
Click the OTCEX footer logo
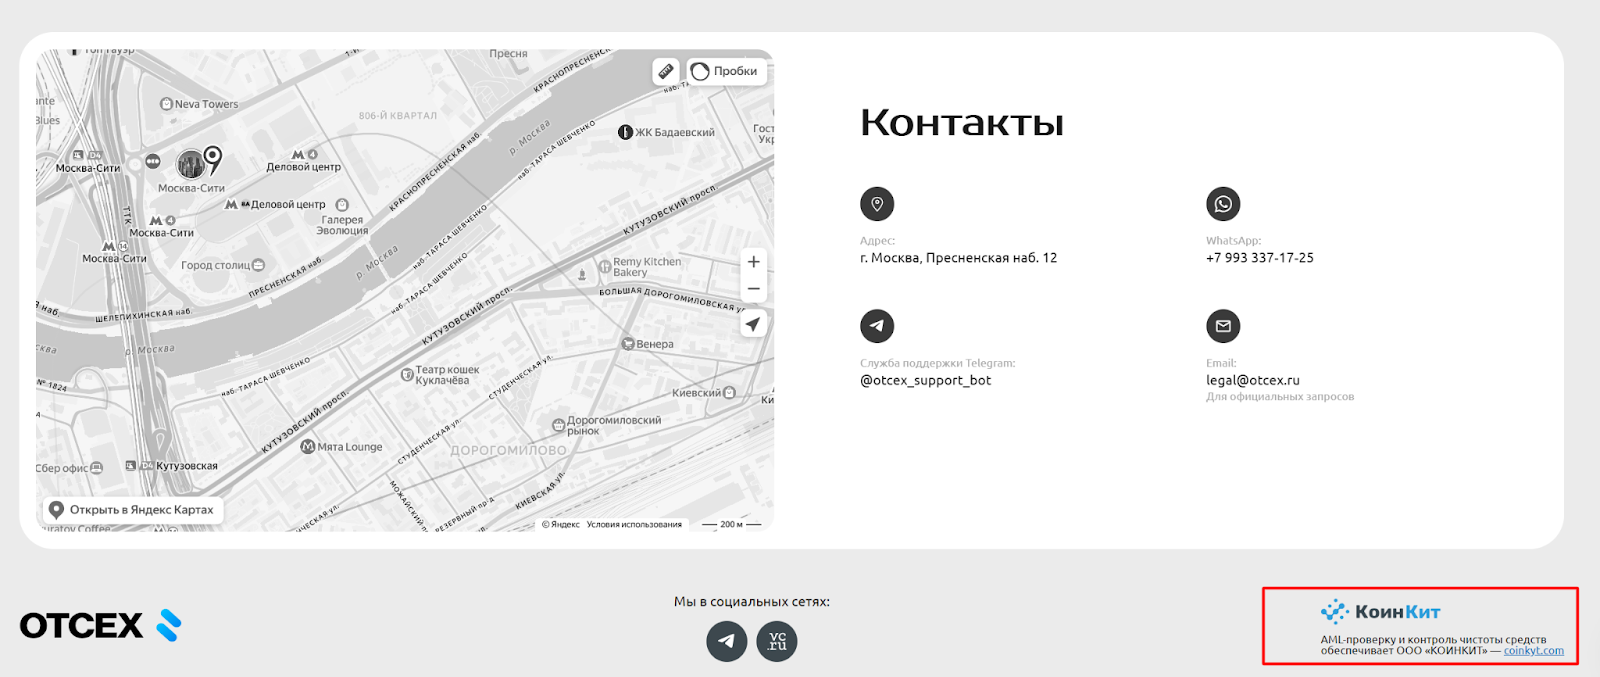pyautogui.click(x=100, y=626)
